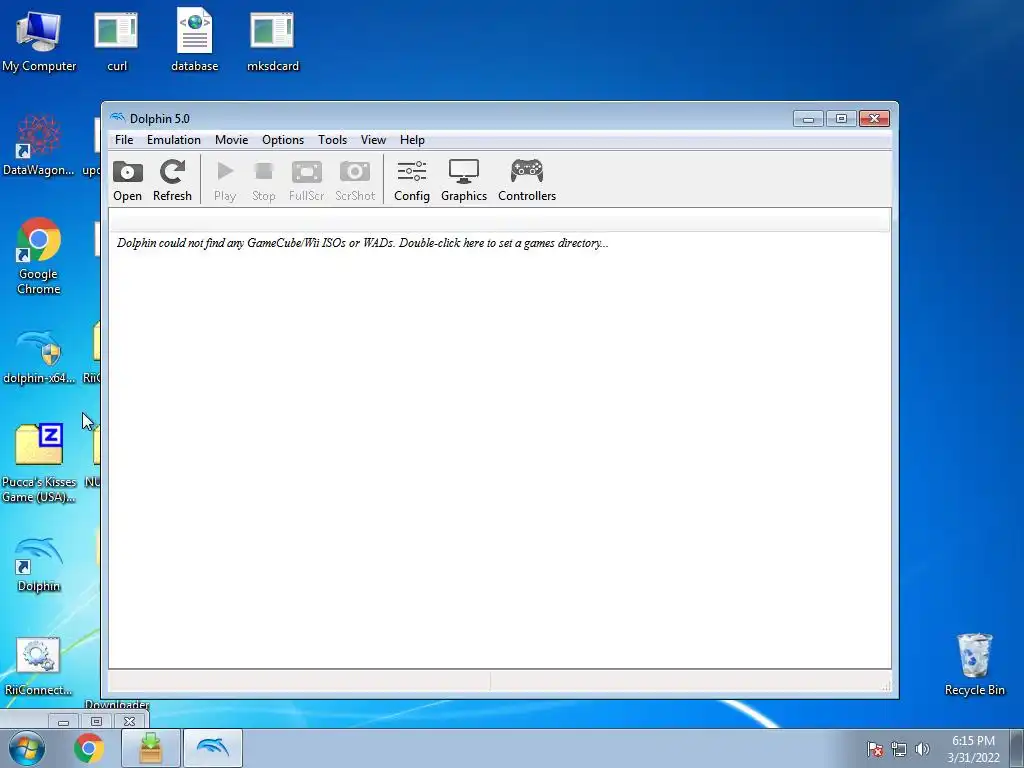Select the Recycle Bin icon

974,664
